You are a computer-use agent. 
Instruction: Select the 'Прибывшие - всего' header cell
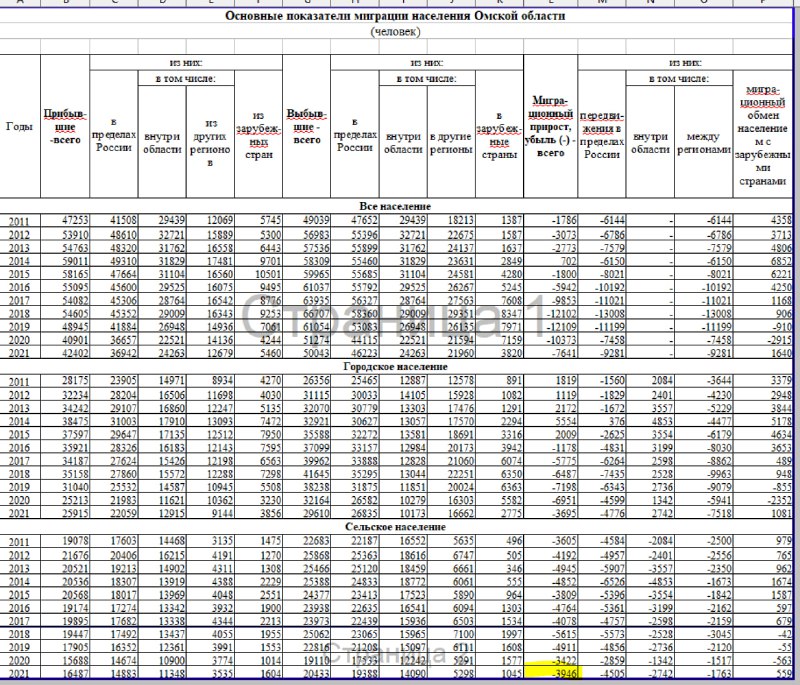tap(65, 126)
